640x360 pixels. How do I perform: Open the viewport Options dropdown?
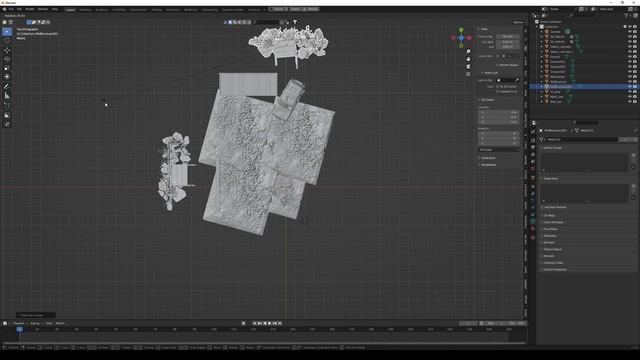pyautogui.click(x=518, y=22)
